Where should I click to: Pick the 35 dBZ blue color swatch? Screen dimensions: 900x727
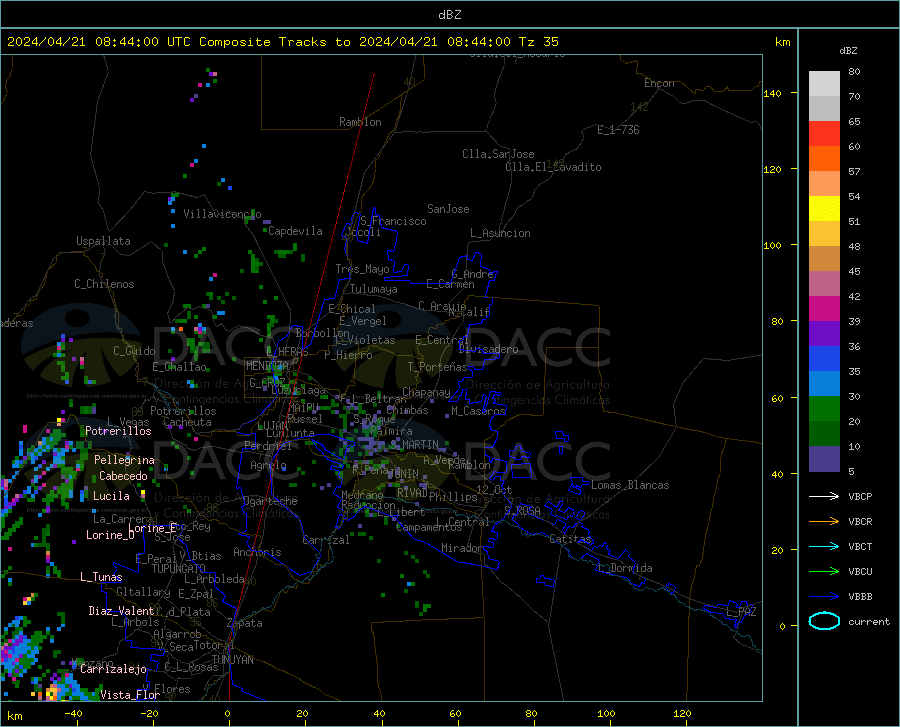[824, 359]
